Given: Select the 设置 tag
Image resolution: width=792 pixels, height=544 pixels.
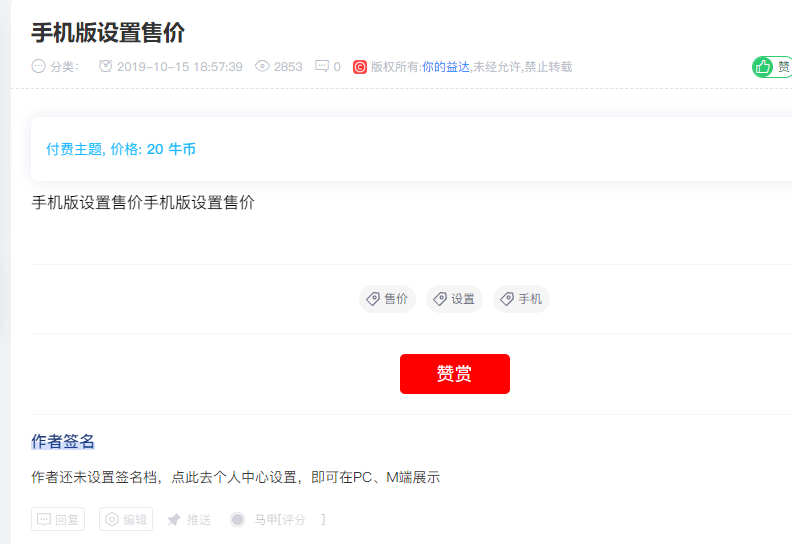Looking at the screenshot, I should coord(454,299).
